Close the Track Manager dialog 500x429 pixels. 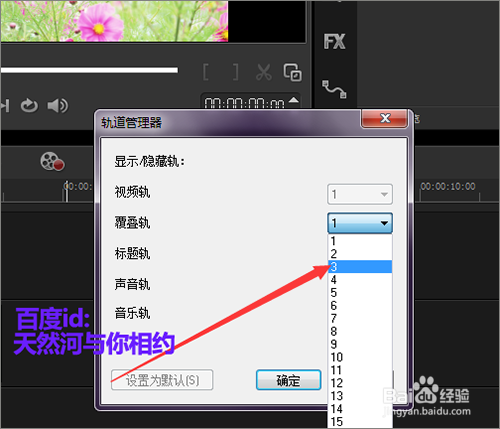[384, 118]
